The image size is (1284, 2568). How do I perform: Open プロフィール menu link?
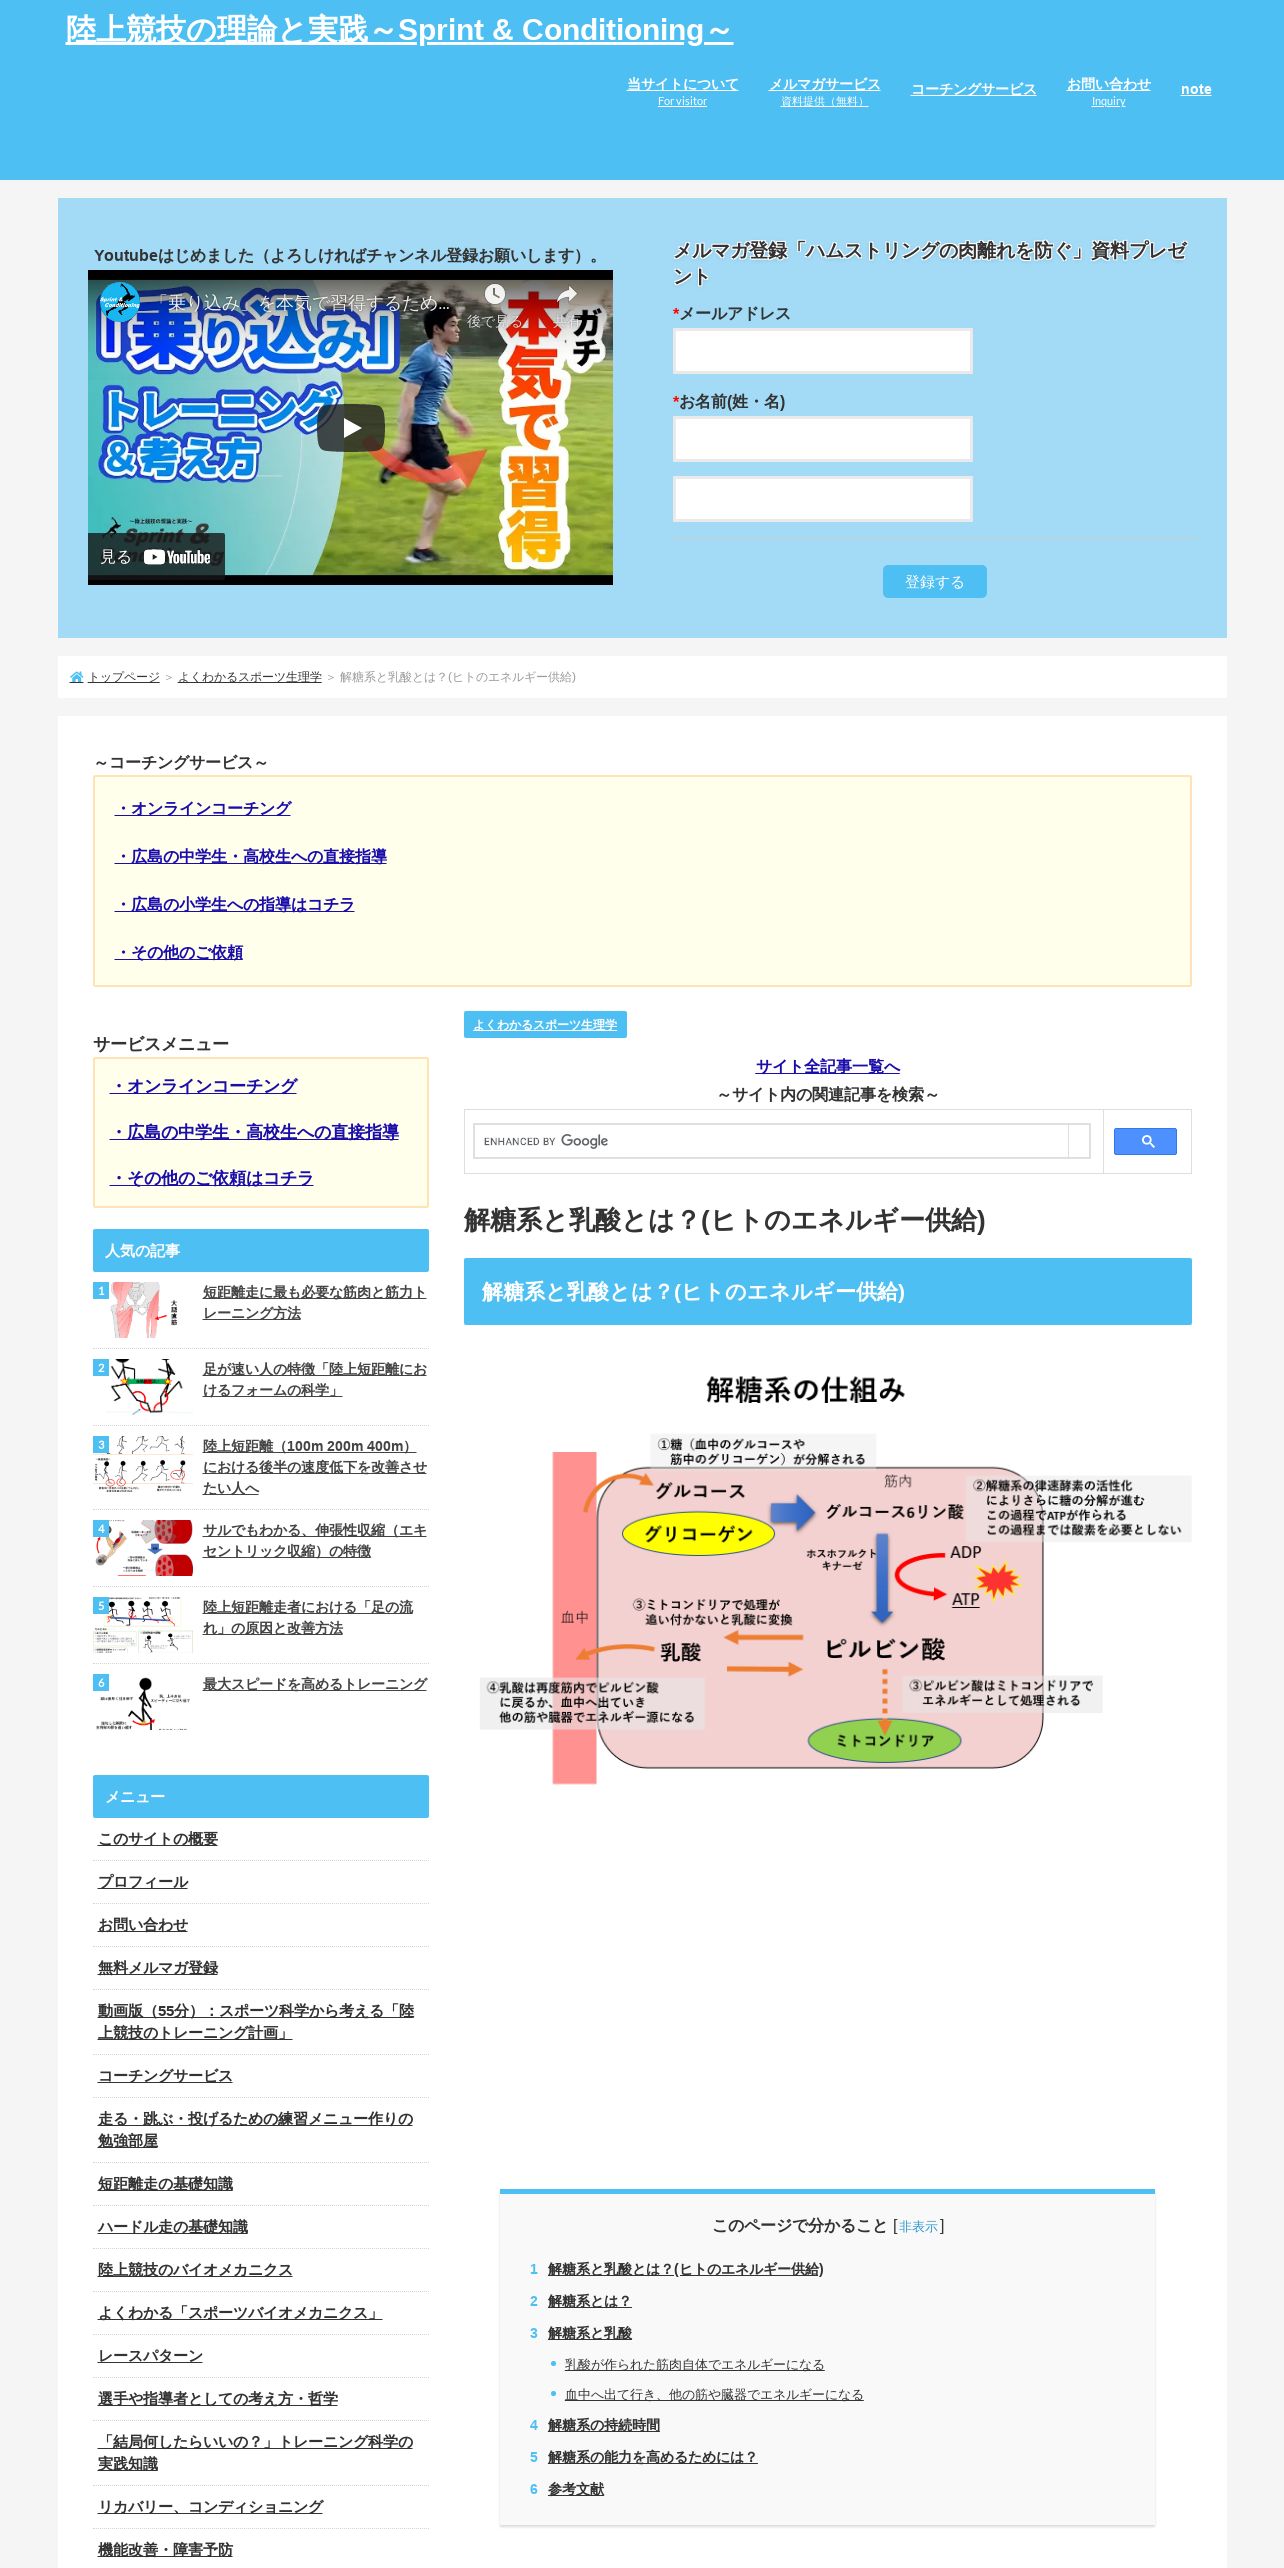143,1882
